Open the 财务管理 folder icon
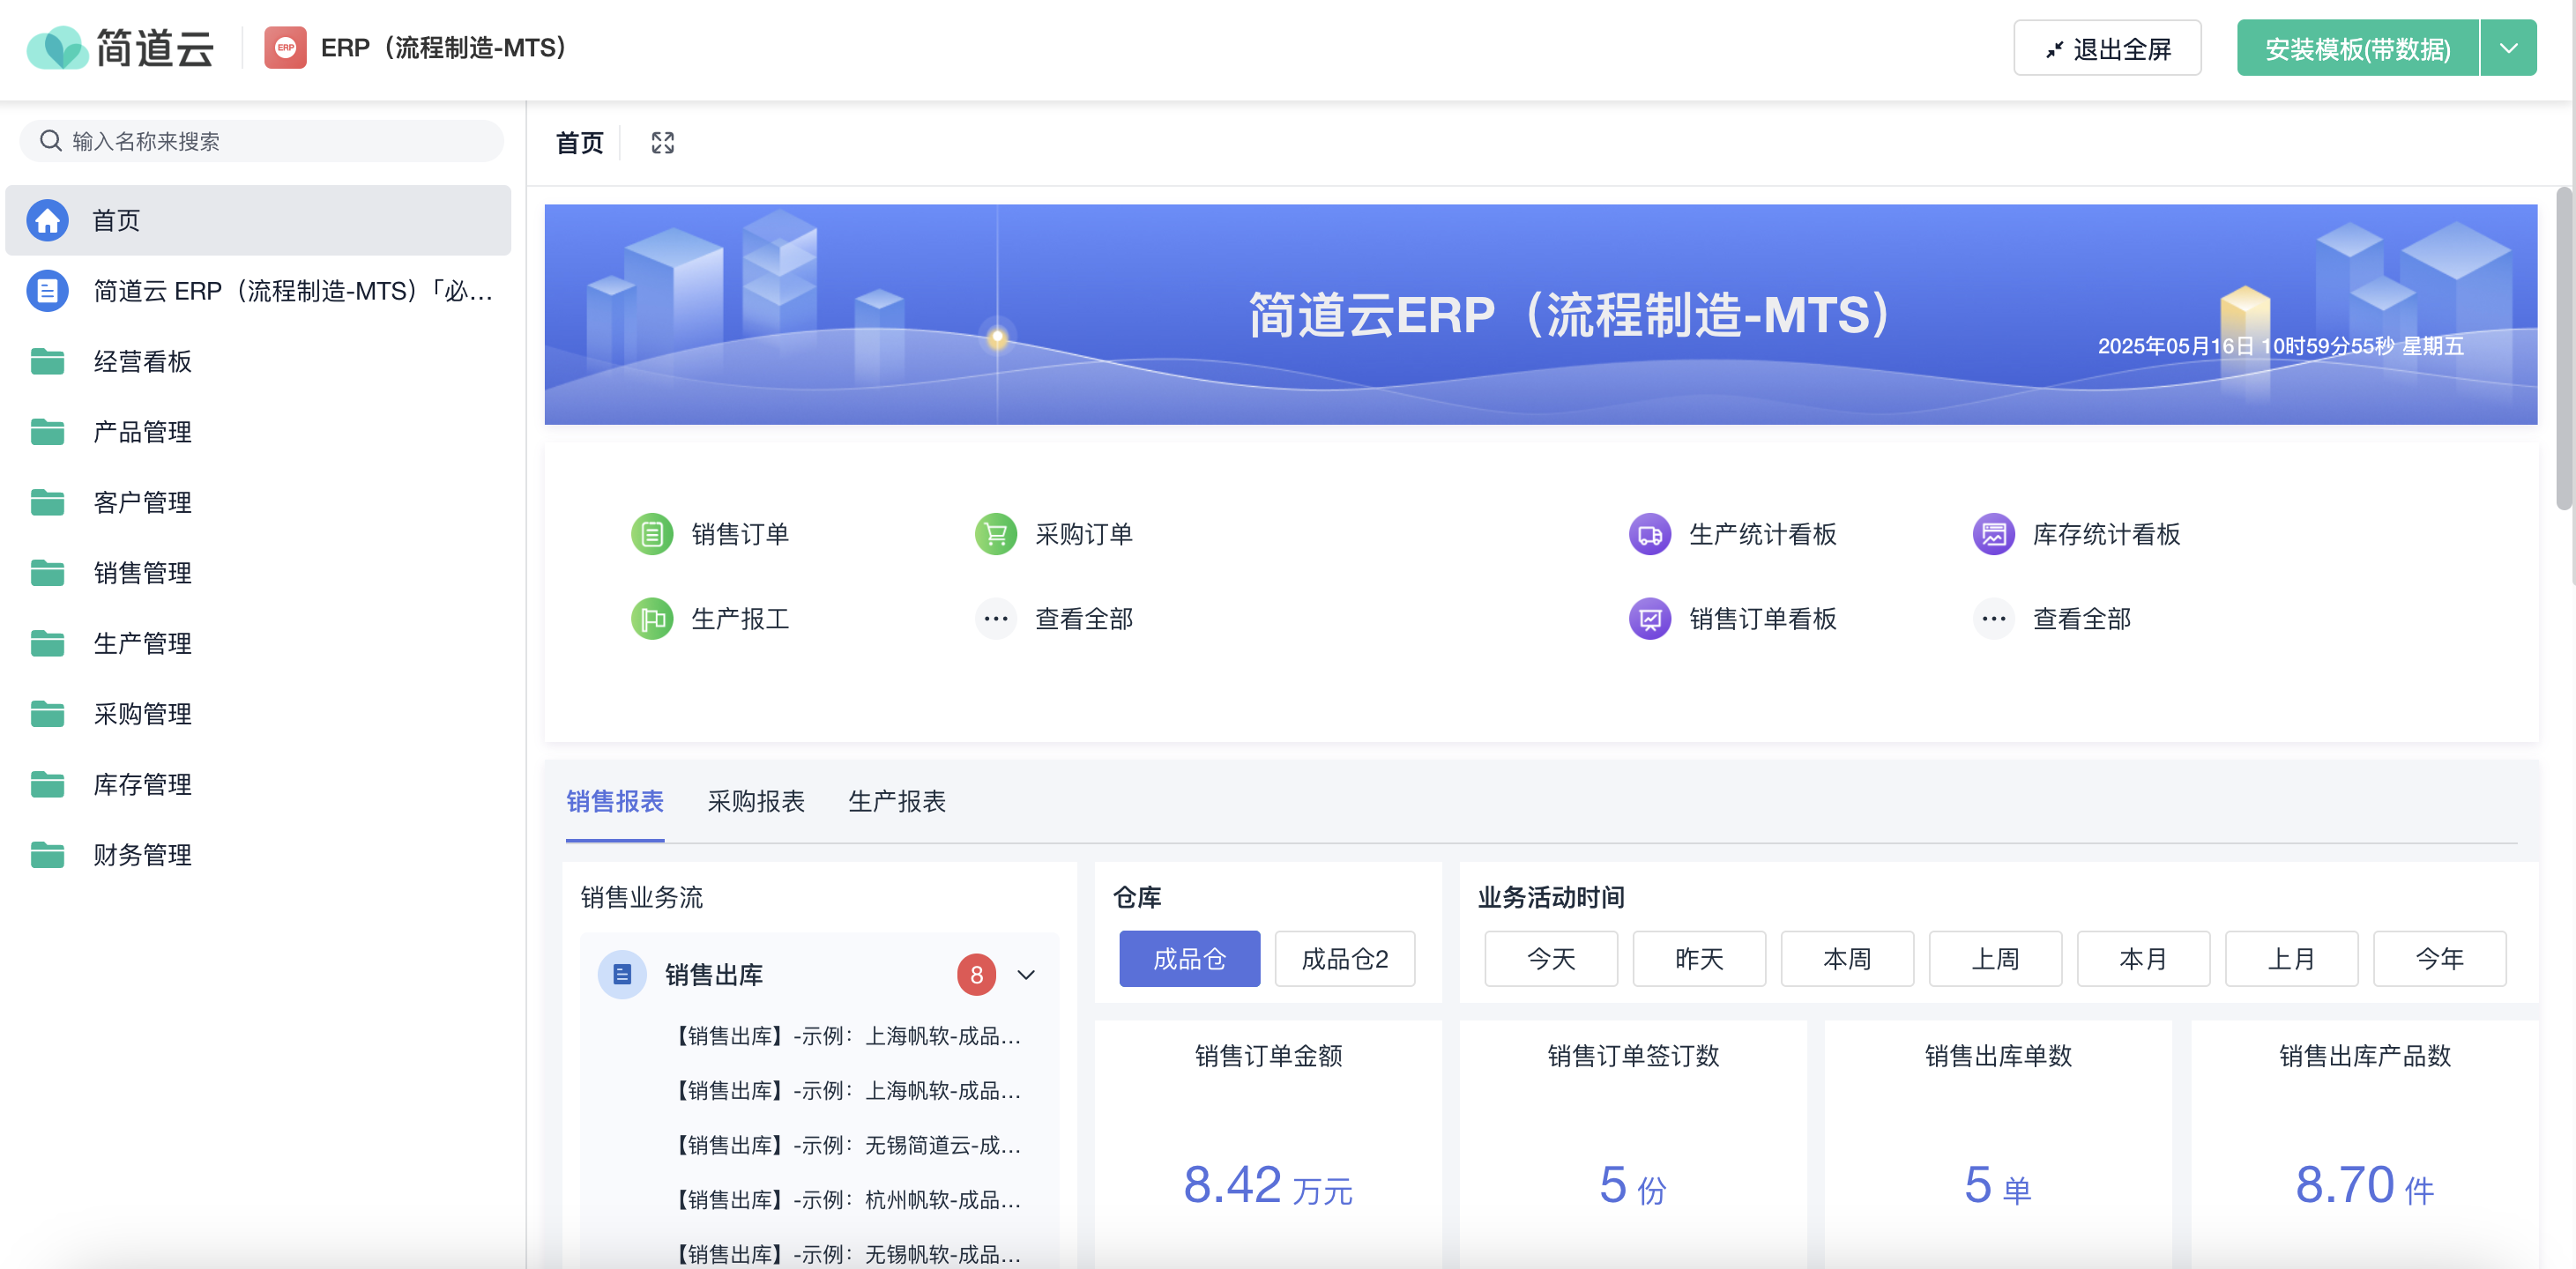This screenshot has width=2576, height=1269. (x=47, y=855)
